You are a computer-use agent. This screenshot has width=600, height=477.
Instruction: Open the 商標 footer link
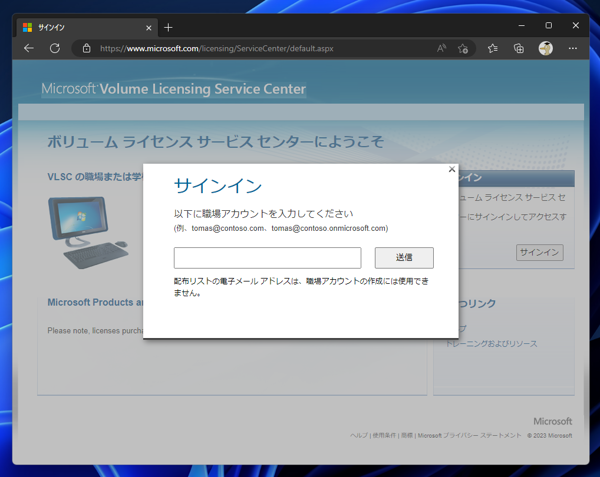407,435
